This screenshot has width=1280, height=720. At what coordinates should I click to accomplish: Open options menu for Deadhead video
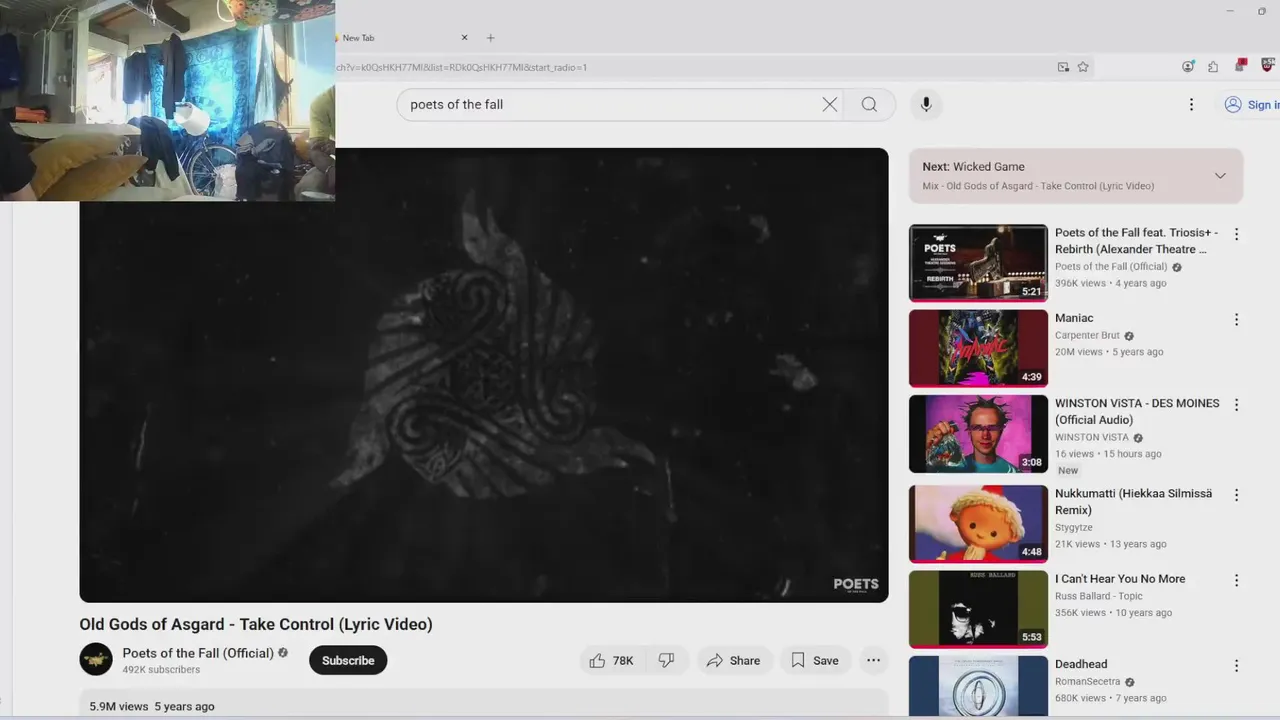pos(1236,666)
